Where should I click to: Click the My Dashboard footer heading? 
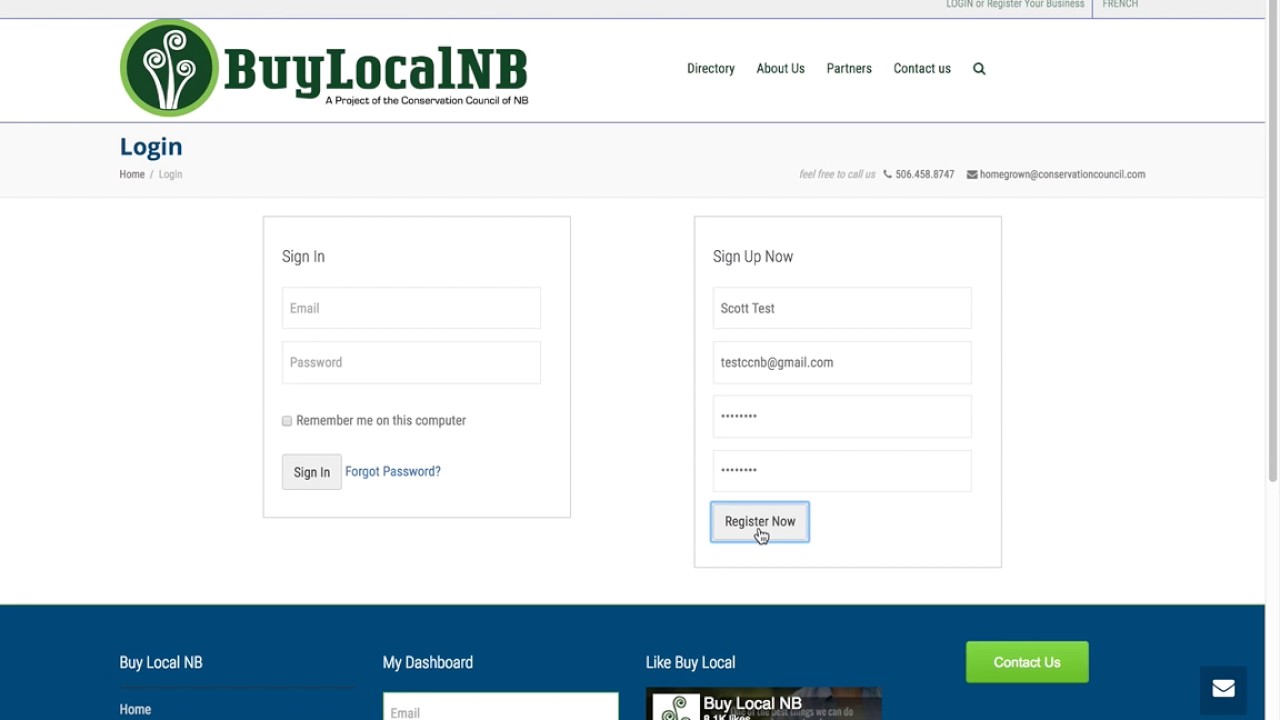(428, 663)
